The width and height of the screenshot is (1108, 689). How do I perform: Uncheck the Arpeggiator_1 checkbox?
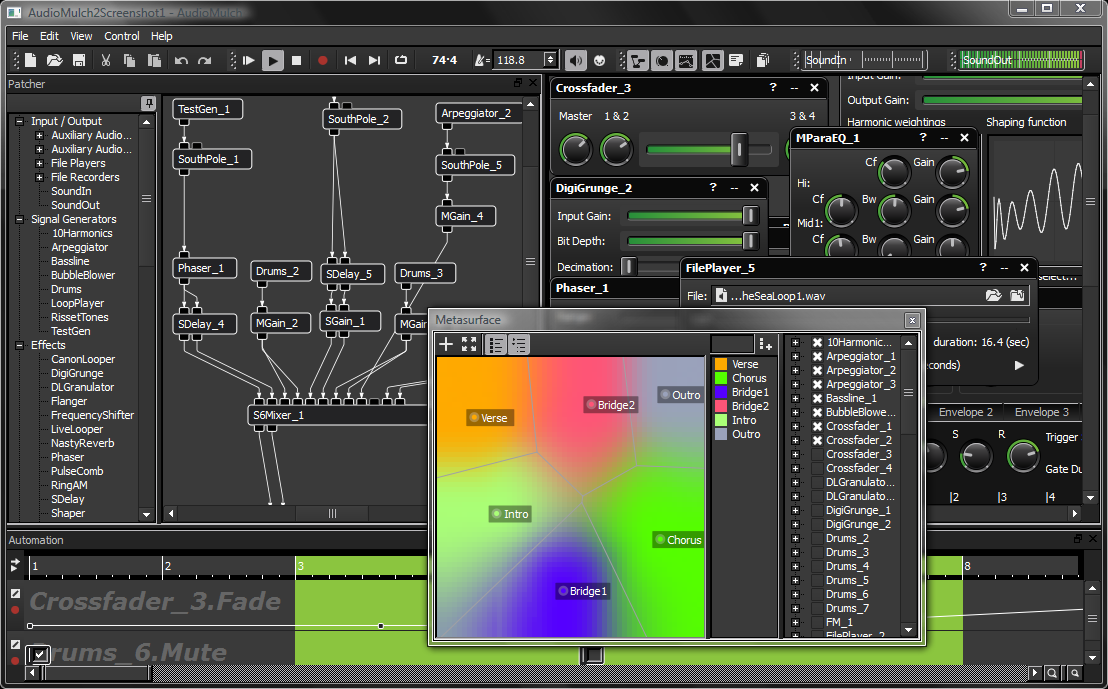[x=818, y=356]
